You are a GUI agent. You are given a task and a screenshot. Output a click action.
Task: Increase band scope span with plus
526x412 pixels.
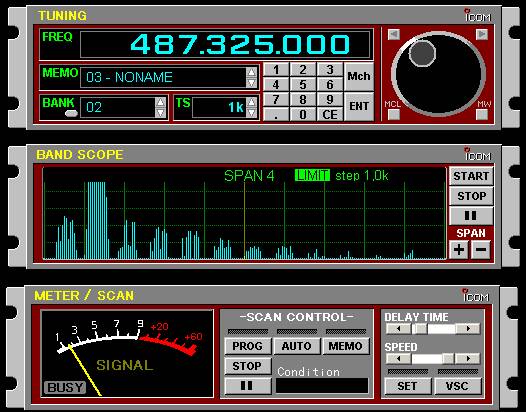[459, 250]
